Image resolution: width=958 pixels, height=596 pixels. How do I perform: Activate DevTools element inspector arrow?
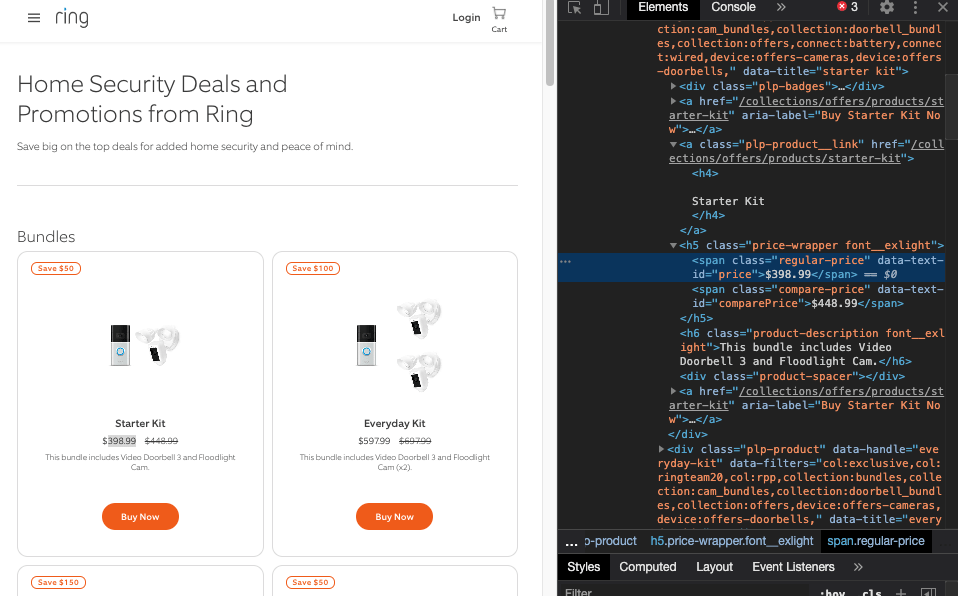pos(574,7)
